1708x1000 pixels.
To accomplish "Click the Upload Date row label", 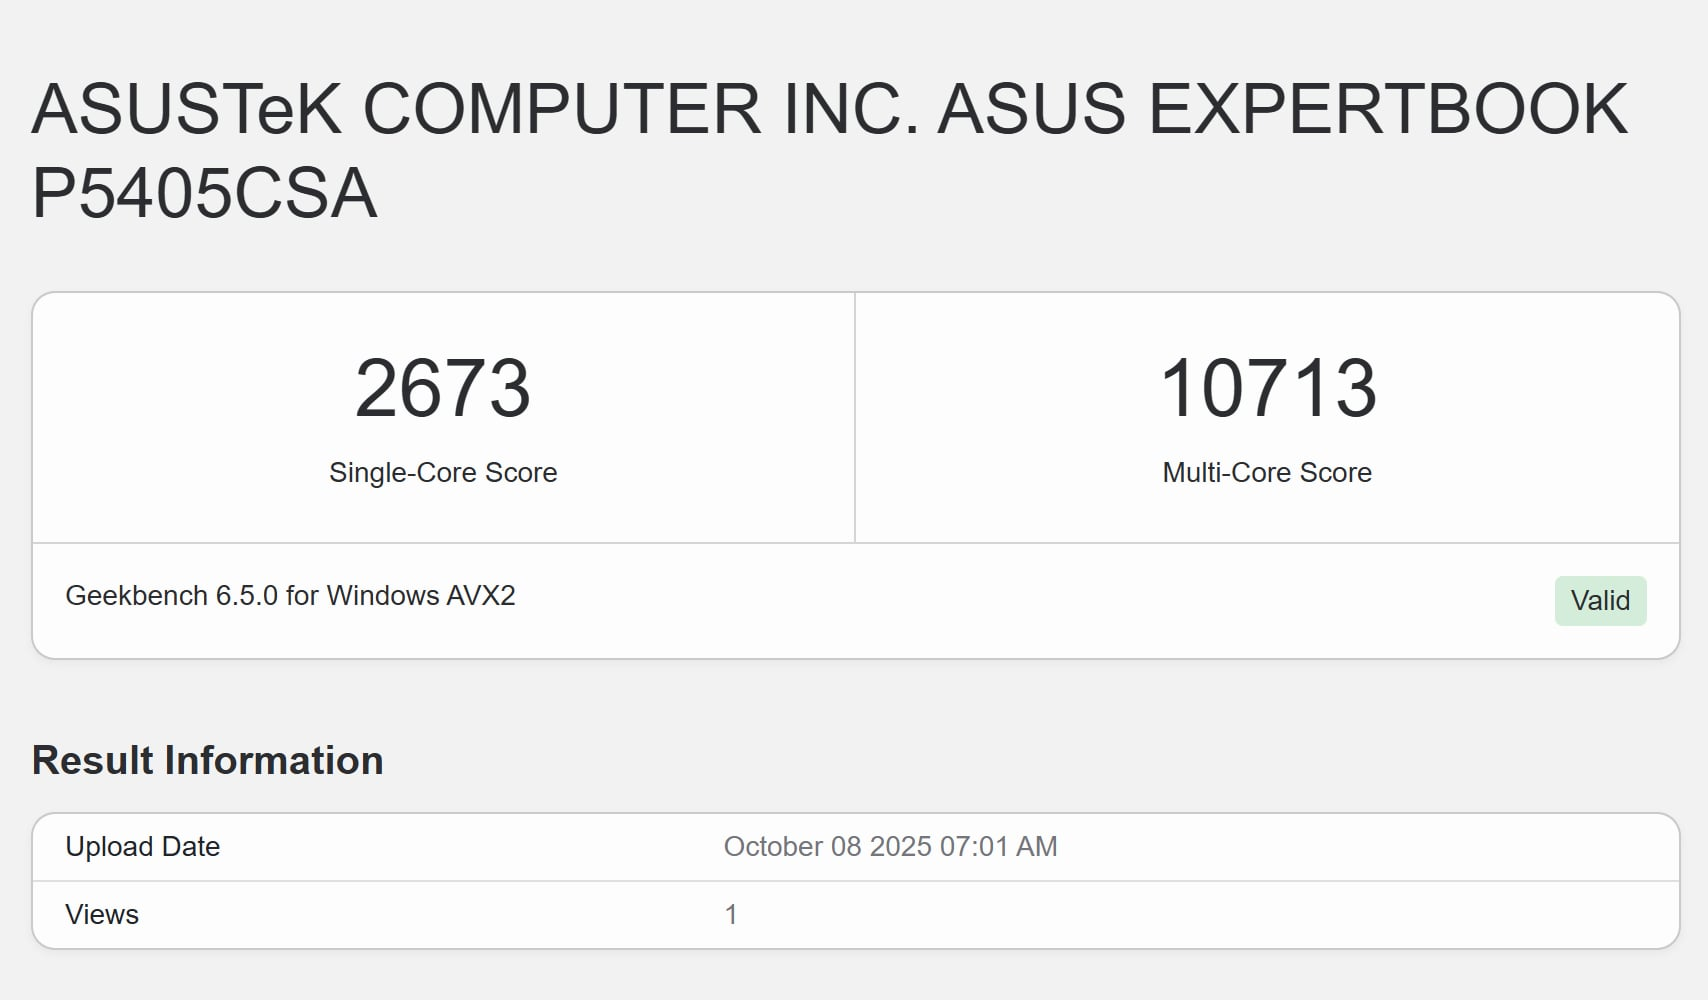I will [x=142, y=846].
